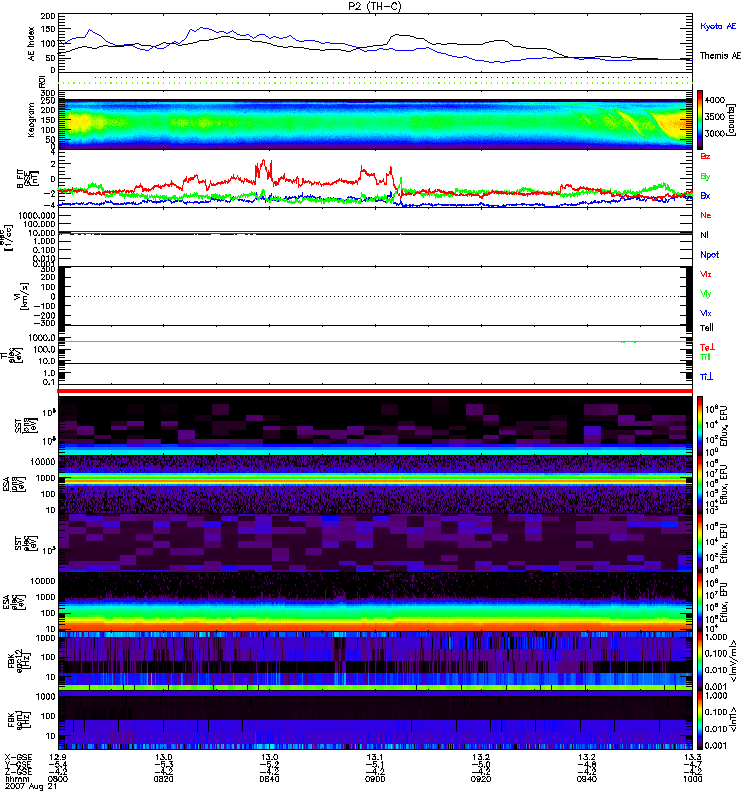Click the 0940 time tick label
The width and height of the screenshot is (750, 800).
pyautogui.click(x=587, y=779)
